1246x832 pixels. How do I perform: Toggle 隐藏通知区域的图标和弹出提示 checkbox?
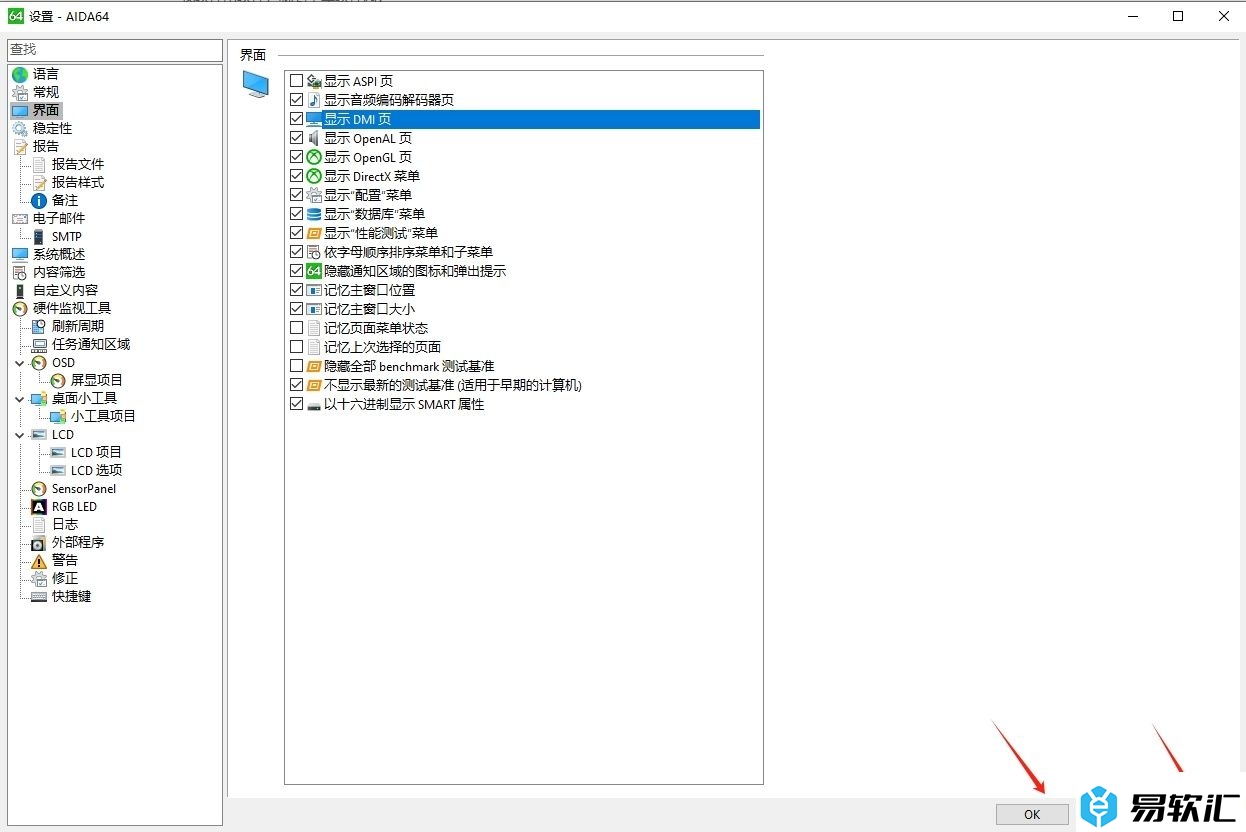(x=296, y=271)
